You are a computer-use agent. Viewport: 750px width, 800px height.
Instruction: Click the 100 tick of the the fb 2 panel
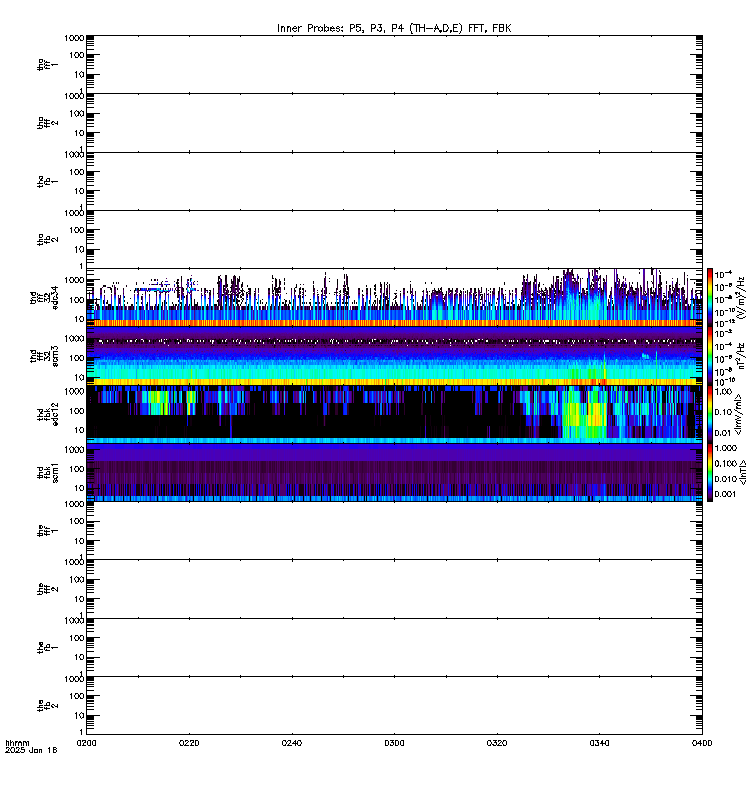coord(77,696)
